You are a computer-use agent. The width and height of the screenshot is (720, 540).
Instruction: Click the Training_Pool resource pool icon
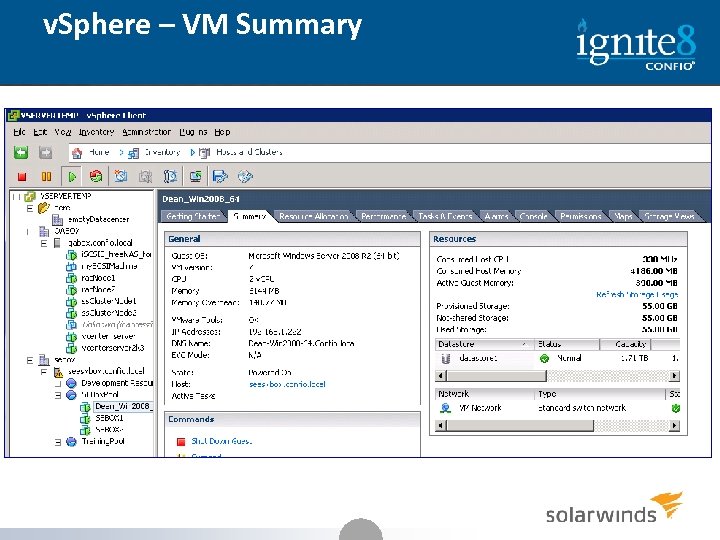[x=71, y=442]
